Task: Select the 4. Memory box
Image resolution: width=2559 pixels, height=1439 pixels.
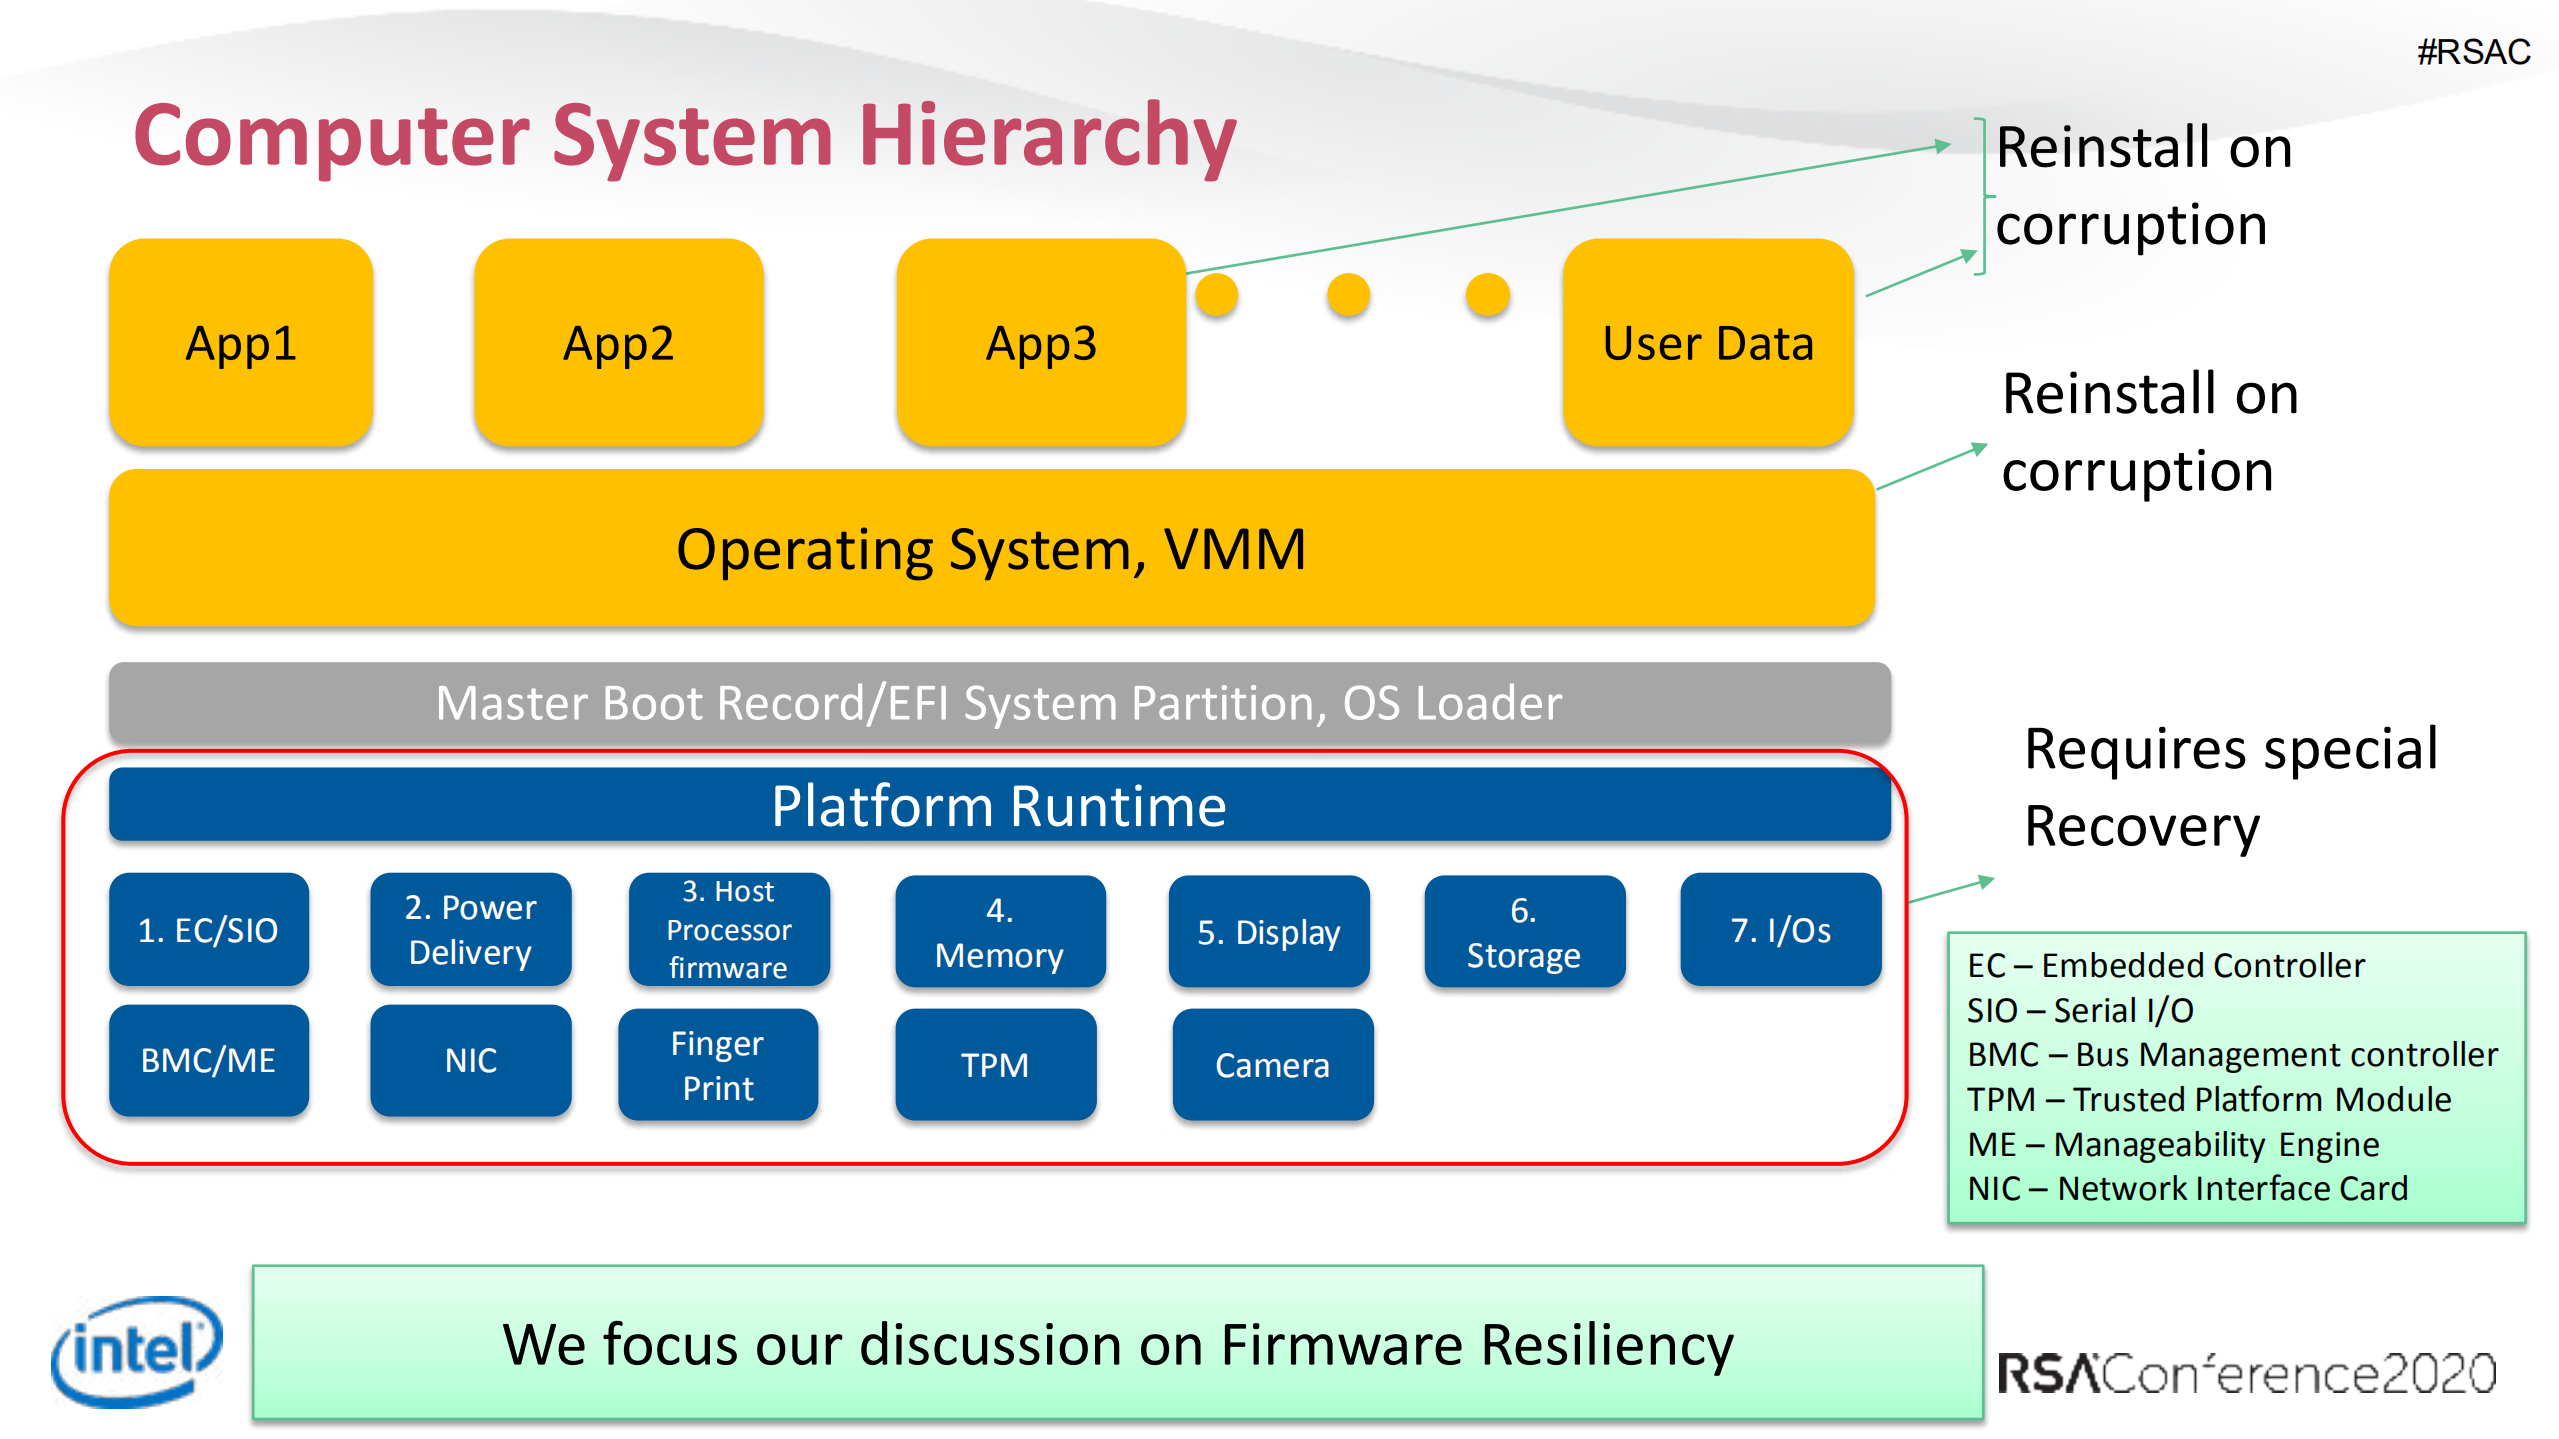Action: click(999, 932)
